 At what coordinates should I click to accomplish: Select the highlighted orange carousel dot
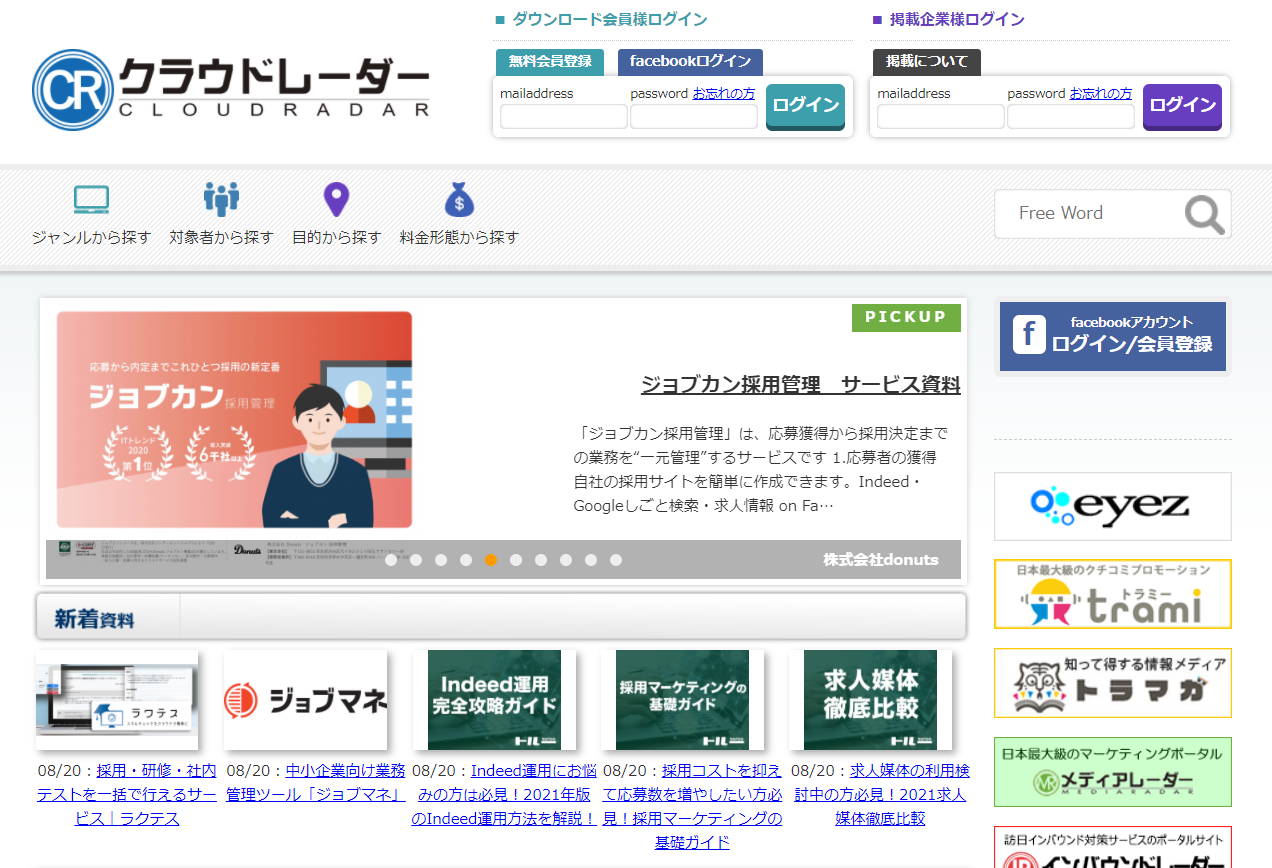[x=491, y=560]
